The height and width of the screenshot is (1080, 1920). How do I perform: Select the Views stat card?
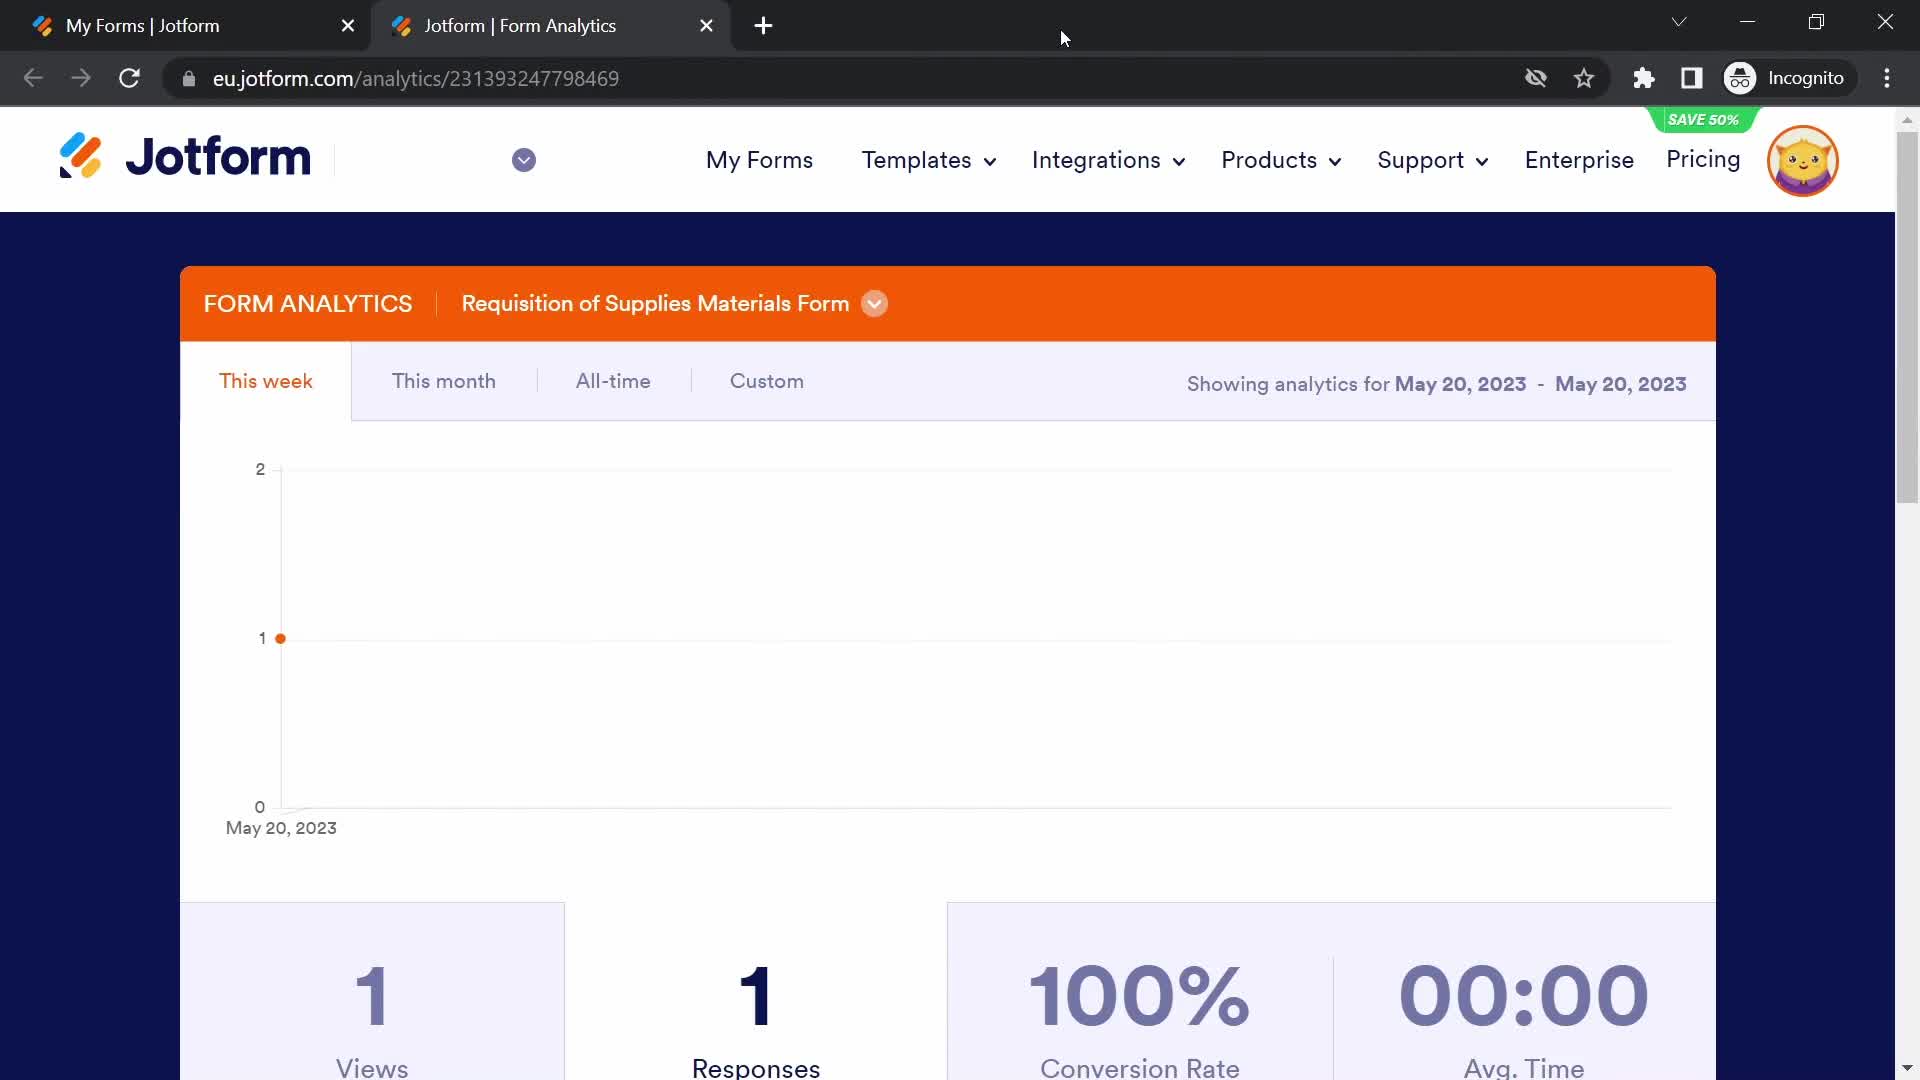372,991
